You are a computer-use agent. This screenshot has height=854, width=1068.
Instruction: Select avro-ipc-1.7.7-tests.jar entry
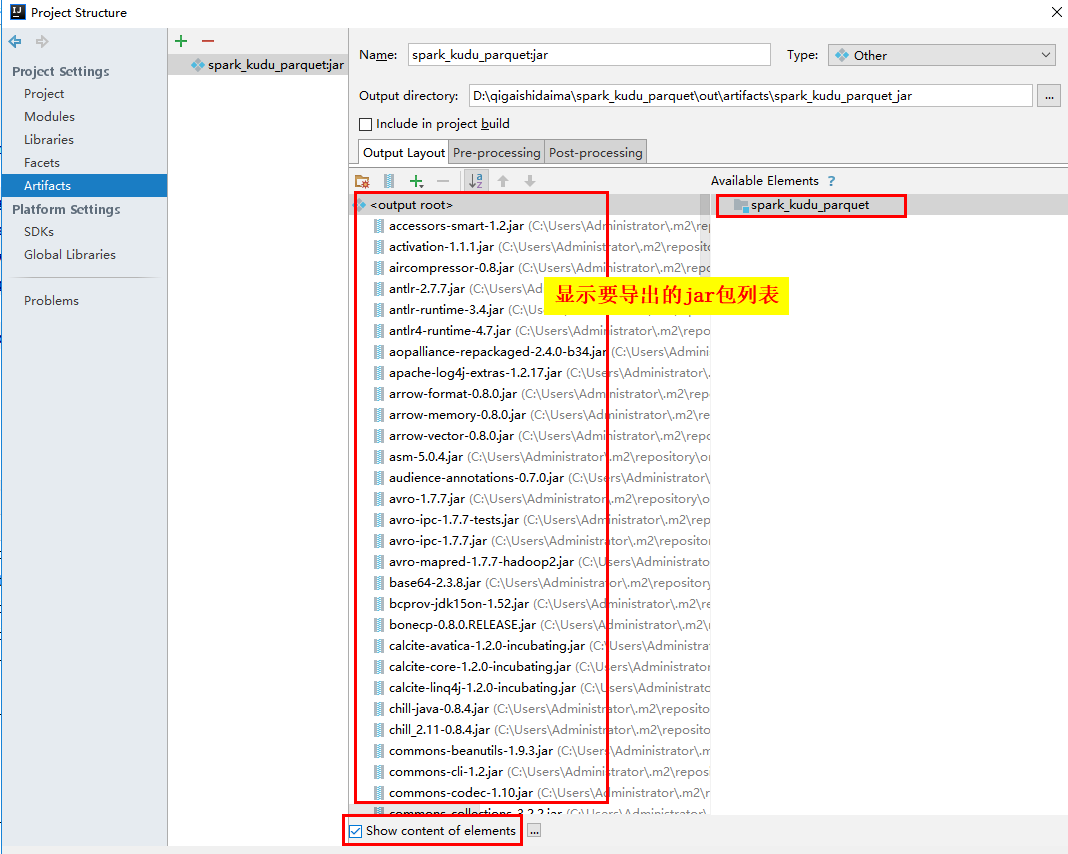pyautogui.click(x=454, y=520)
